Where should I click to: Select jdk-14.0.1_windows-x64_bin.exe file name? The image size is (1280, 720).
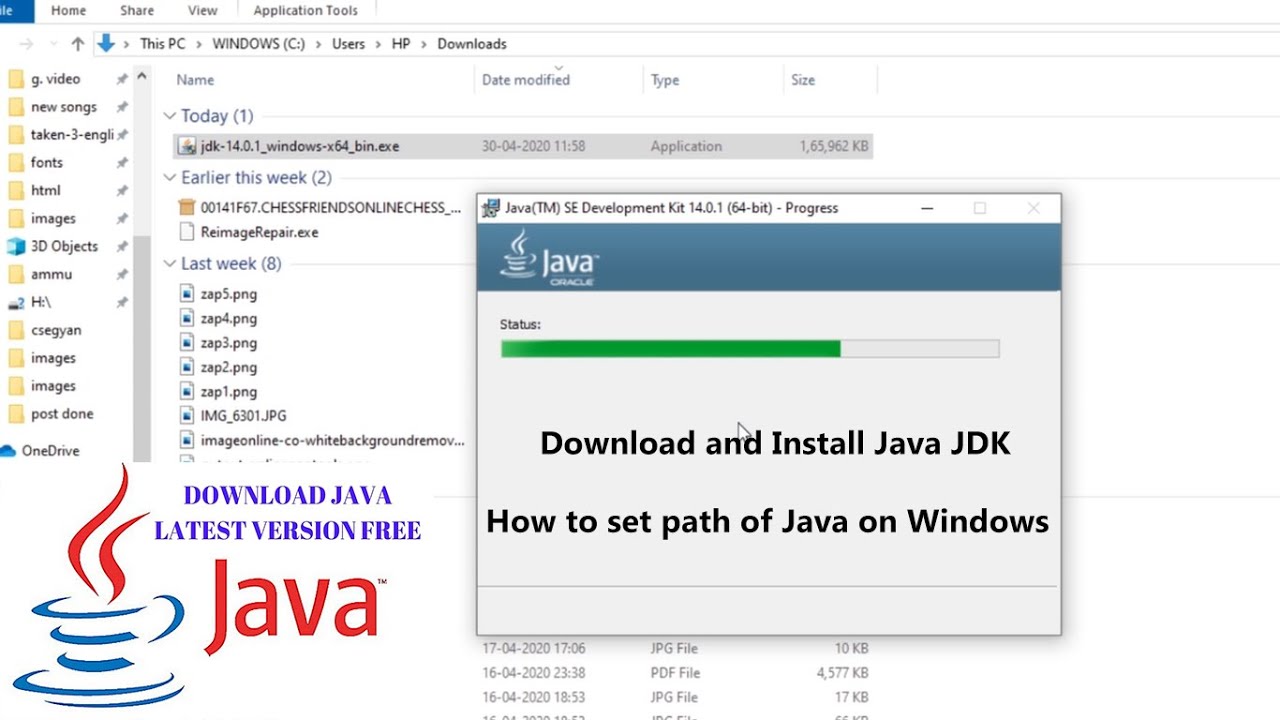tap(300, 146)
